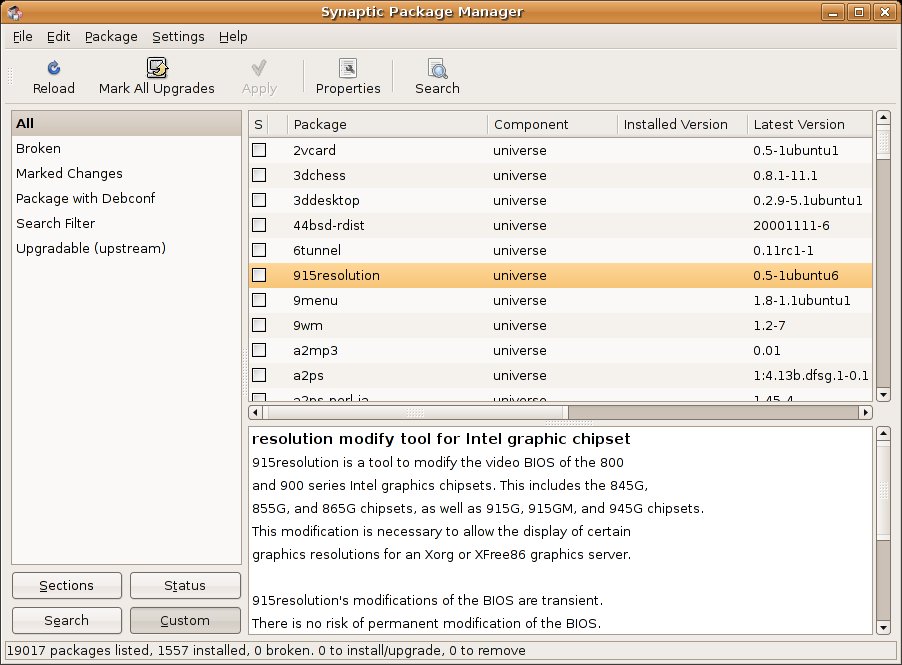902x665 pixels.
Task: Select the All filter entry
Action: pos(126,124)
